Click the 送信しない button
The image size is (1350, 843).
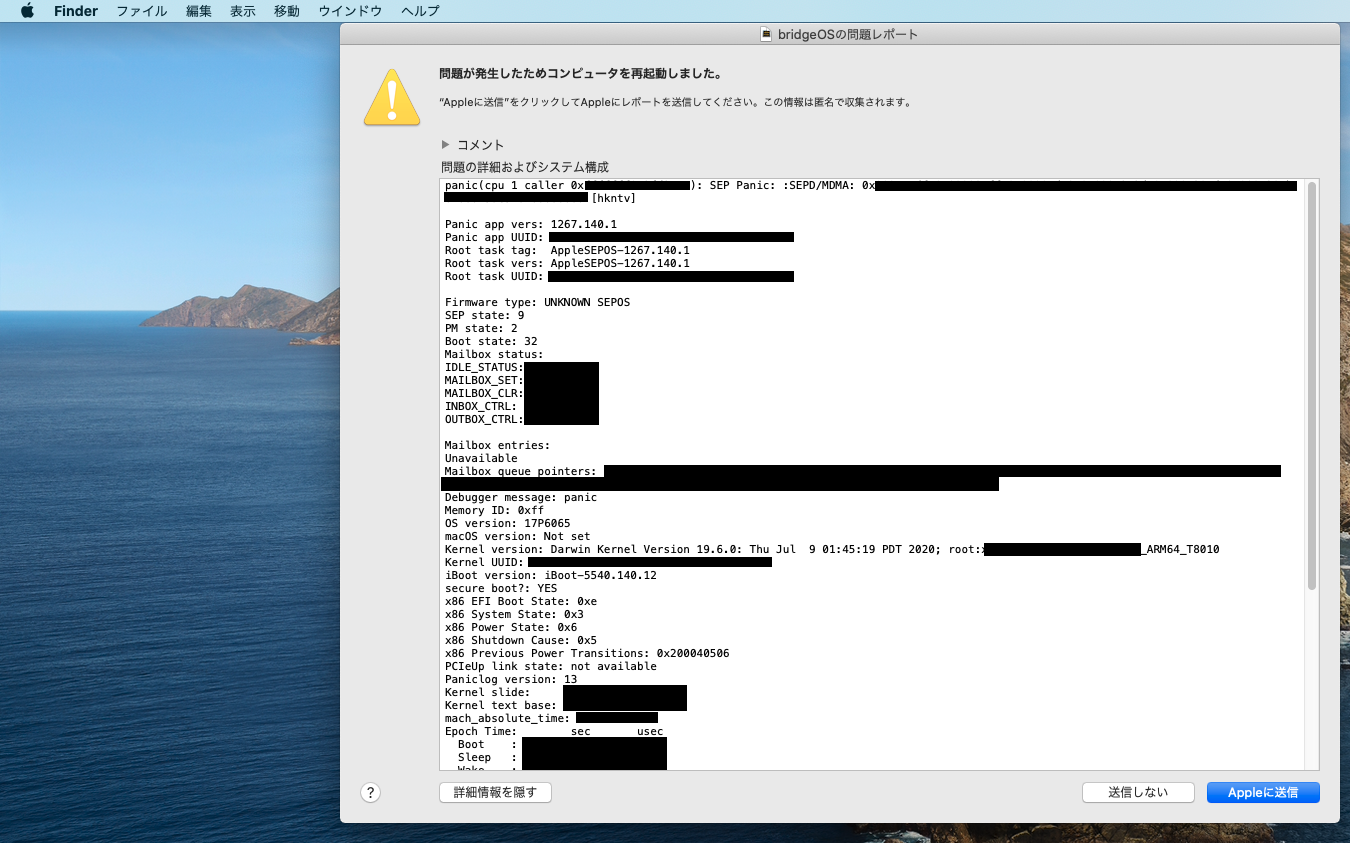1137,792
